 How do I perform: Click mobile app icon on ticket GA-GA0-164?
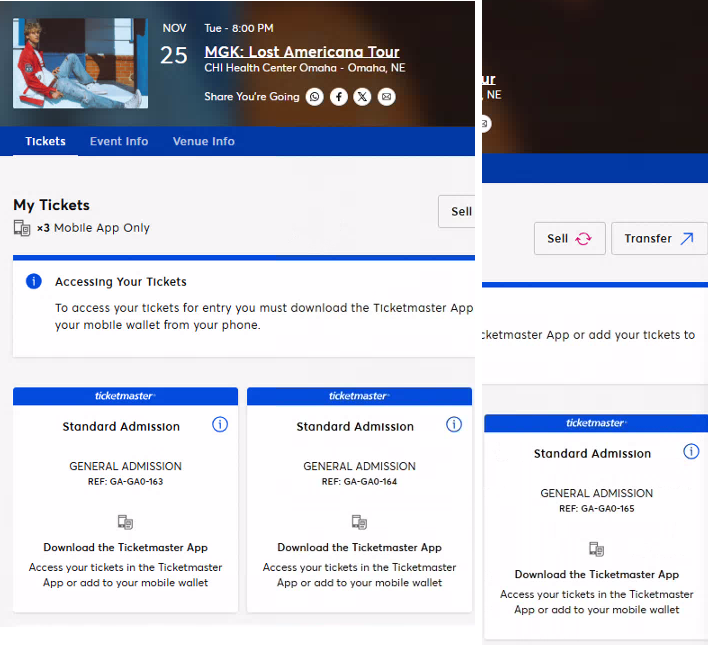click(x=359, y=522)
